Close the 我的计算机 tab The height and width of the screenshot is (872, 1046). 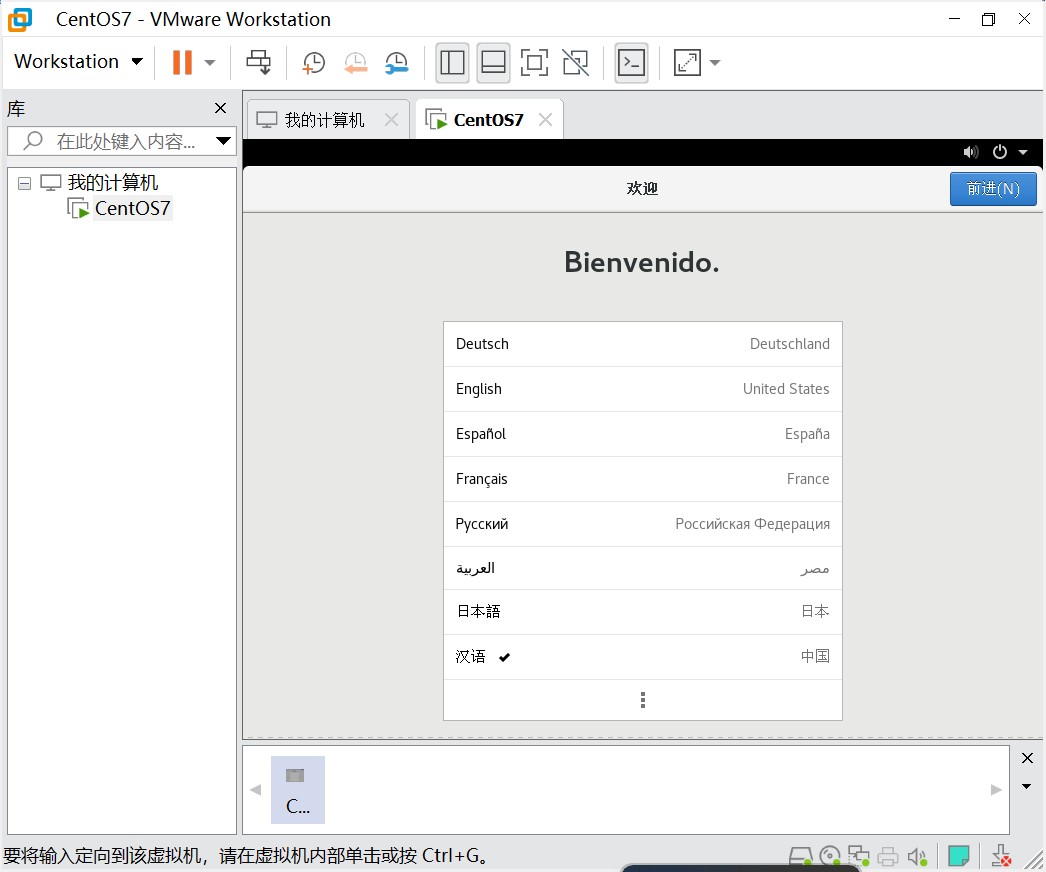392,120
